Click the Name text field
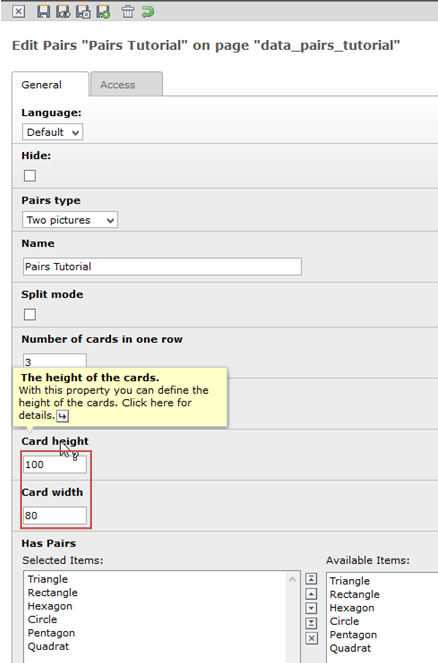This screenshot has height=663, width=438. 162,266
